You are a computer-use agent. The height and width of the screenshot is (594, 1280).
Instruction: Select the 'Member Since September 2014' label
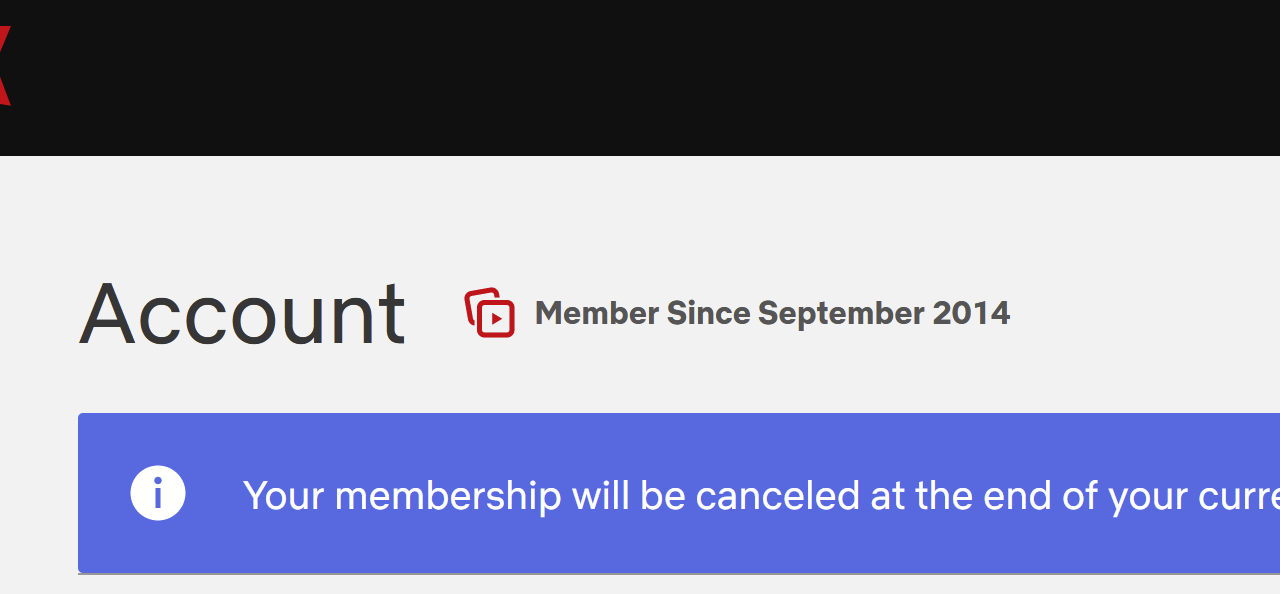[772, 313]
